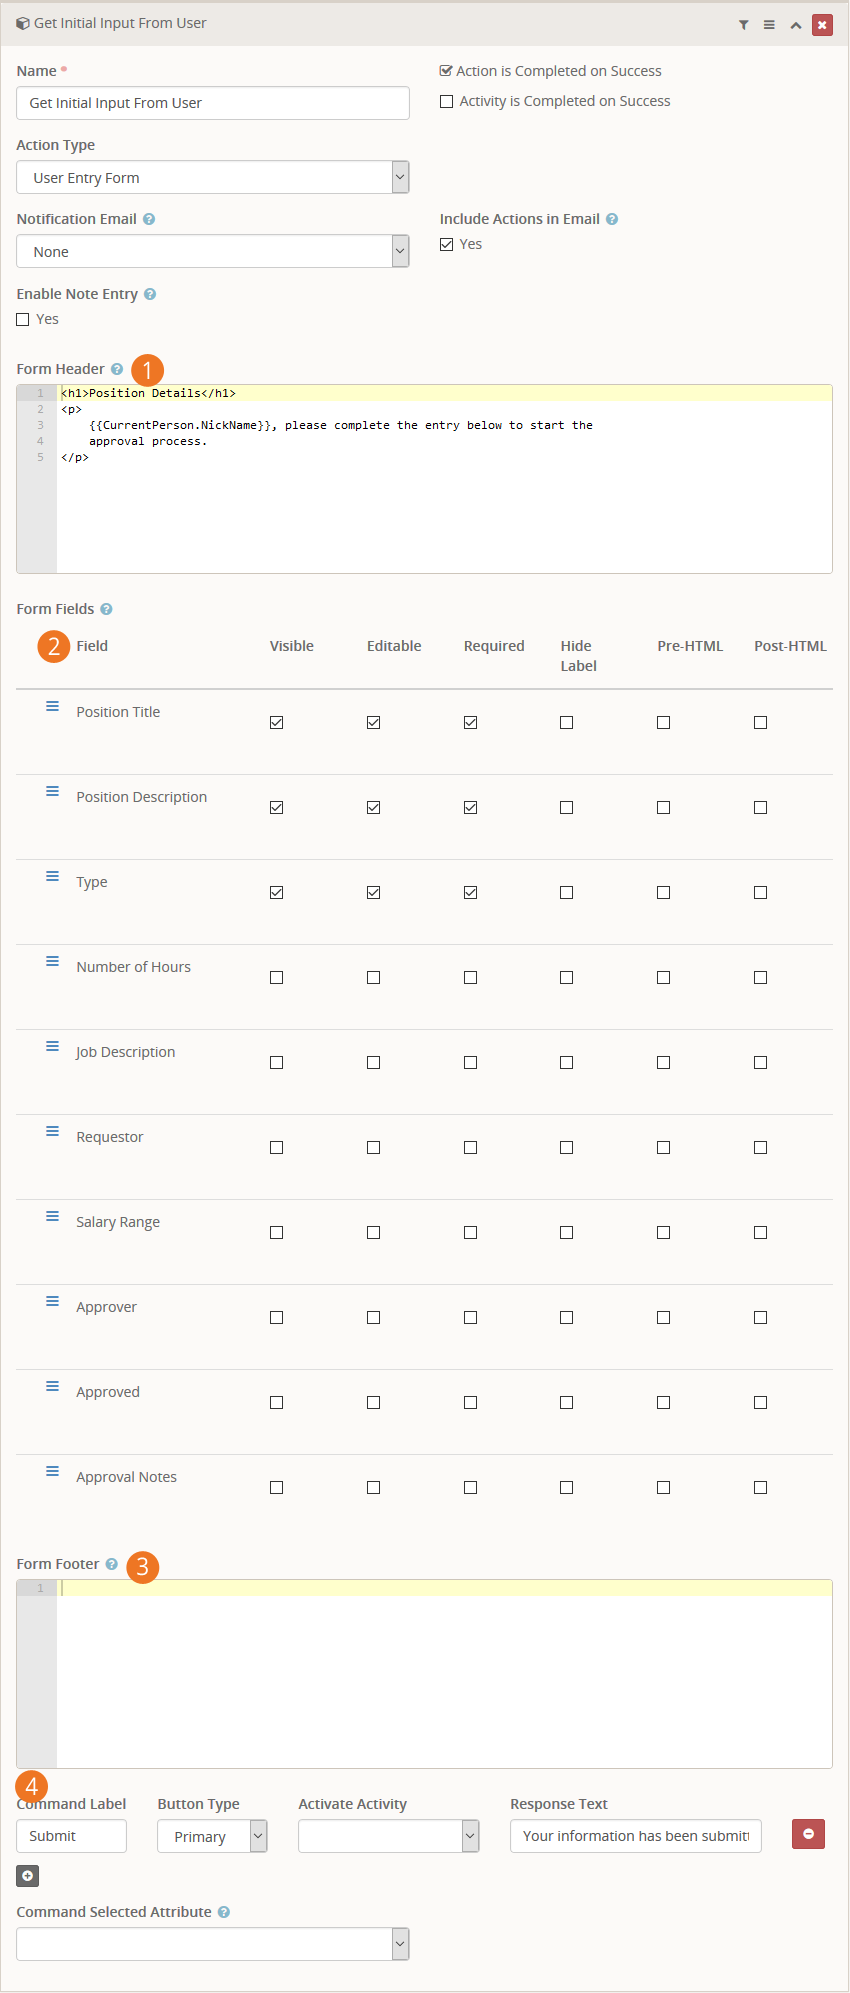Grab the reorder handle for Position Title
The height and width of the screenshot is (1993, 850).
tap(52, 706)
